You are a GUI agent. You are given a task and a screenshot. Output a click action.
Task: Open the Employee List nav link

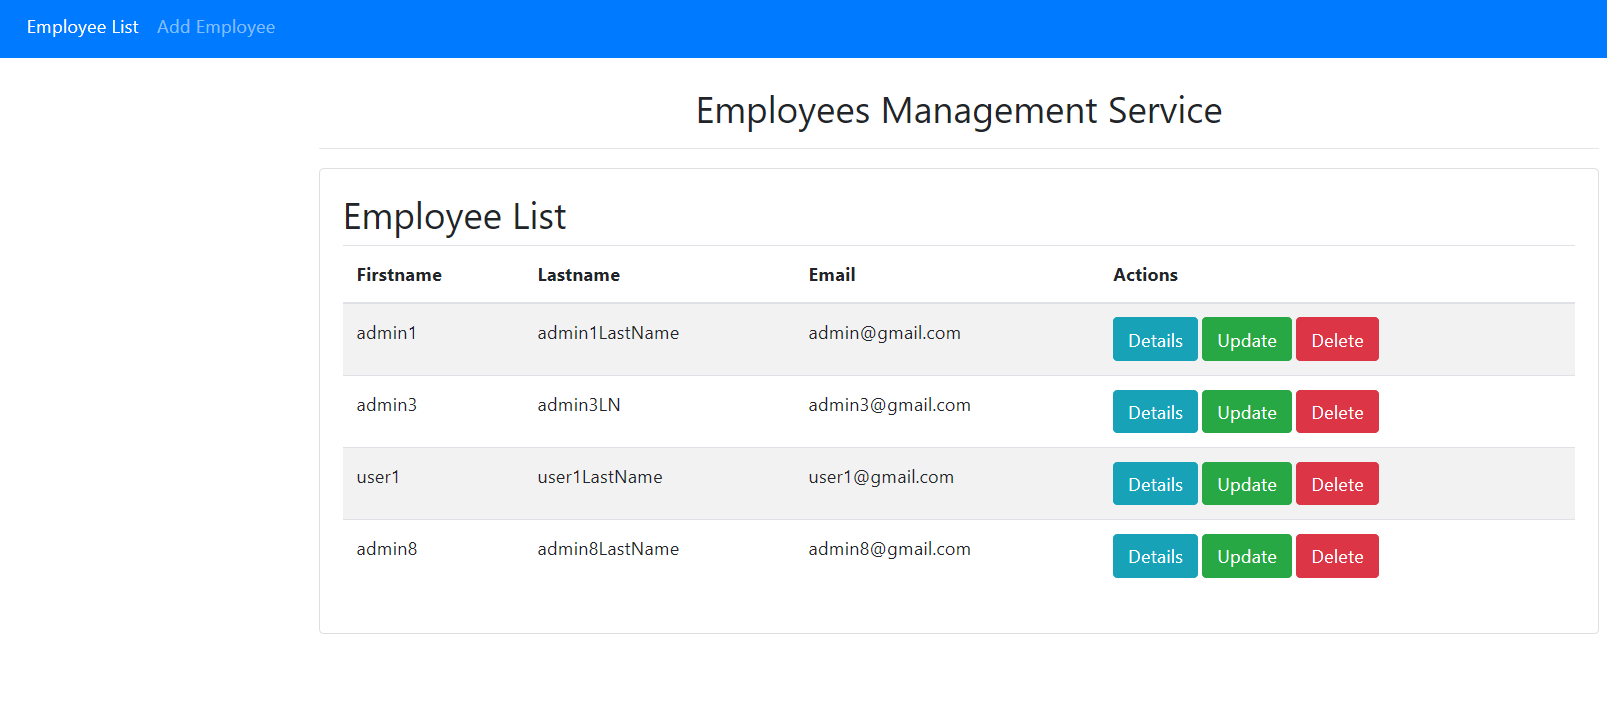tap(82, 27)
